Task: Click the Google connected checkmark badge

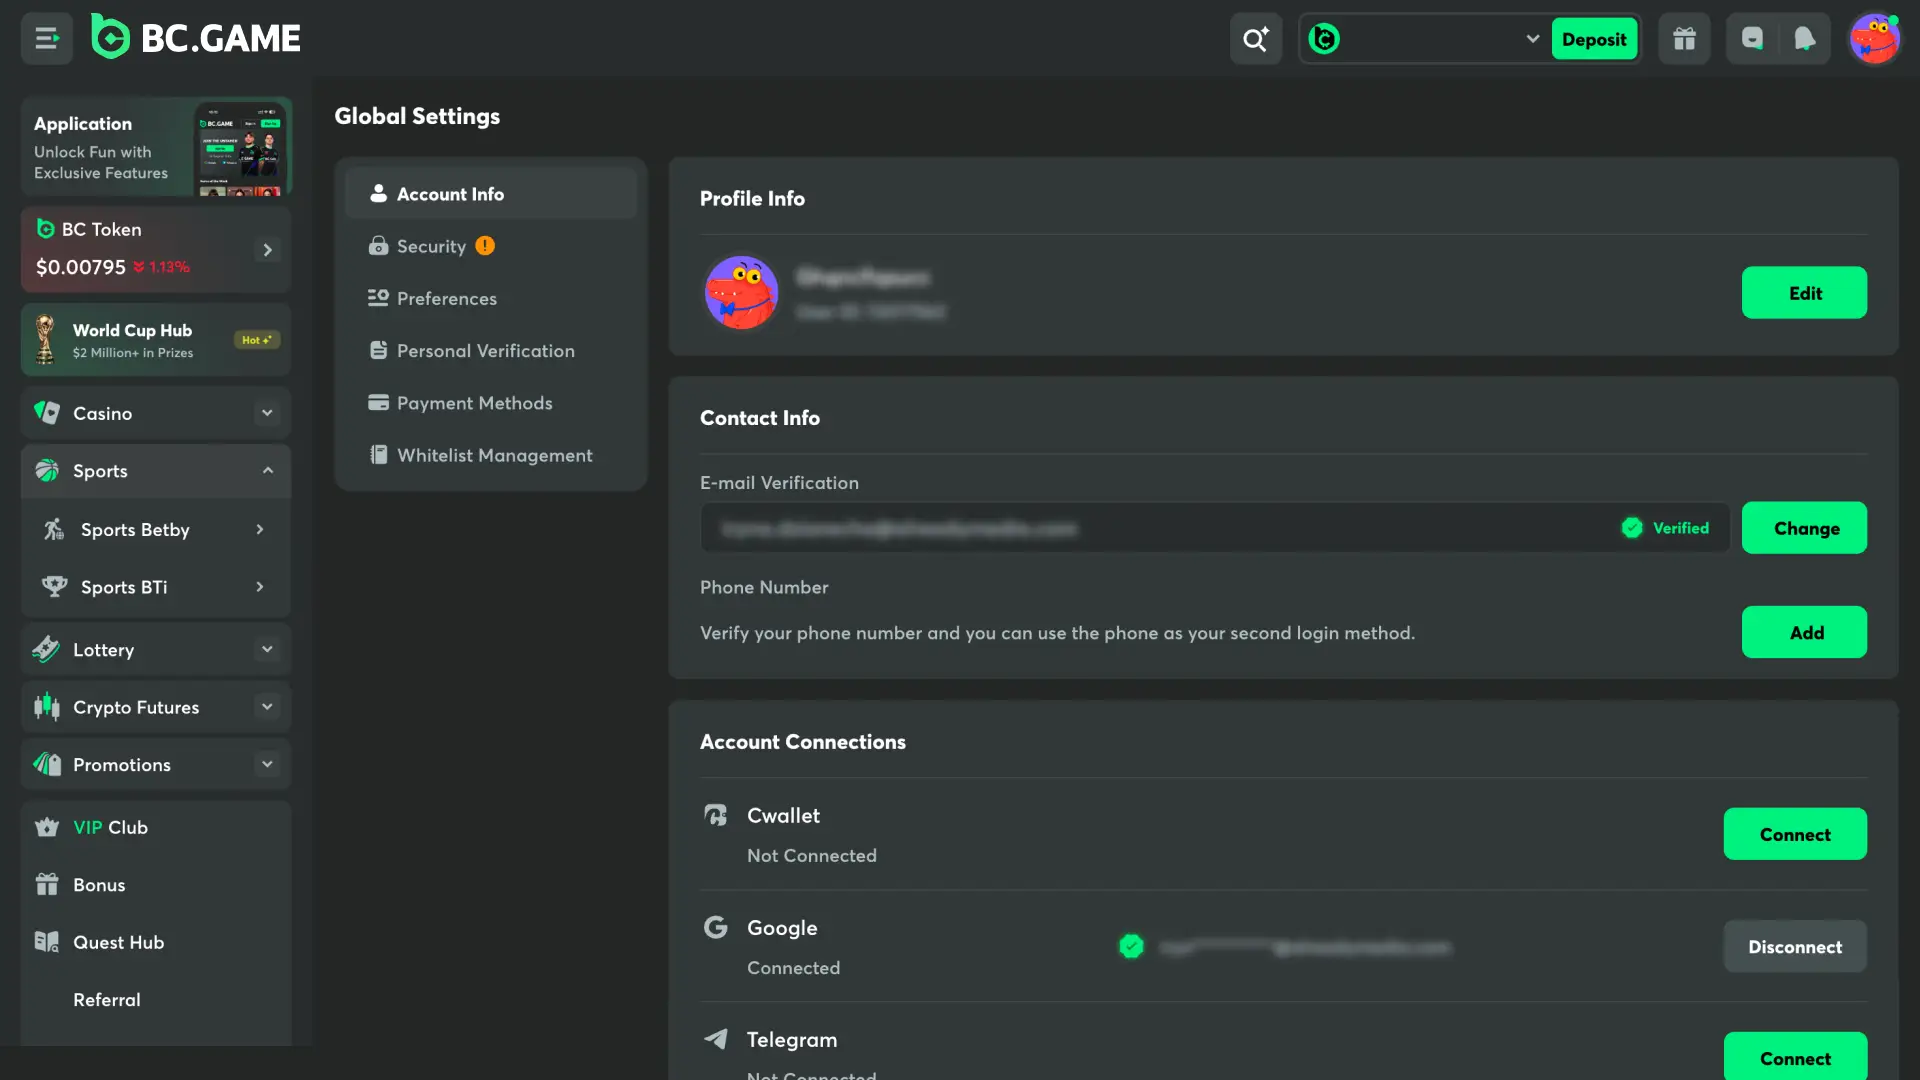Action: pyautogui.click(x=1131, y=947)
